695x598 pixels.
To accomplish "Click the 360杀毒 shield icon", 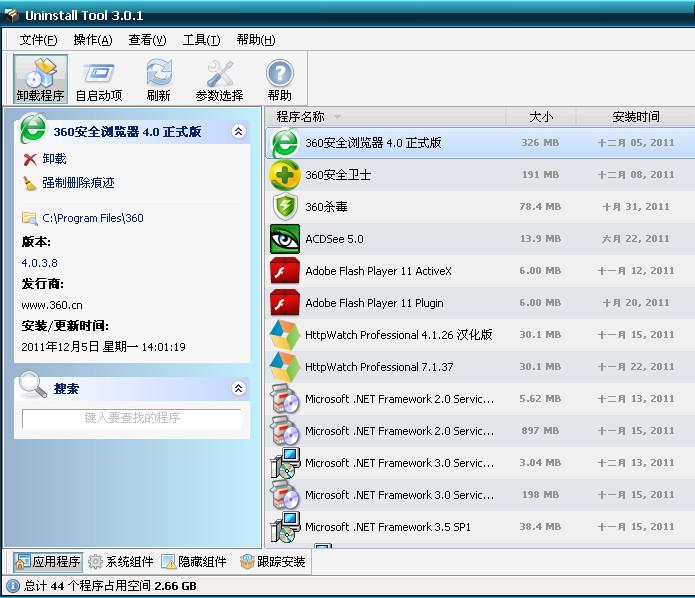I will tap(285, 207).
